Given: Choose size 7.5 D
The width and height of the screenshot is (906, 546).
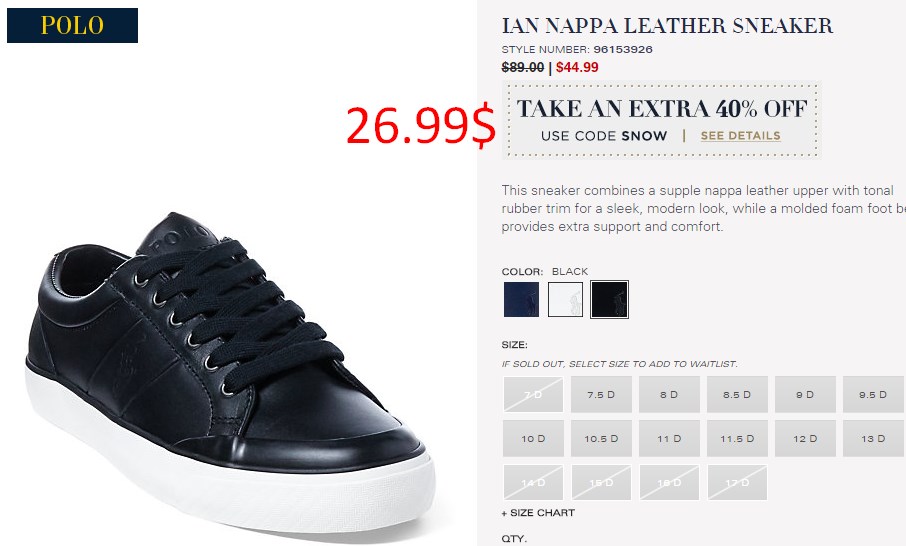Looking at the screenshot, I should click(x=601, y=395).
